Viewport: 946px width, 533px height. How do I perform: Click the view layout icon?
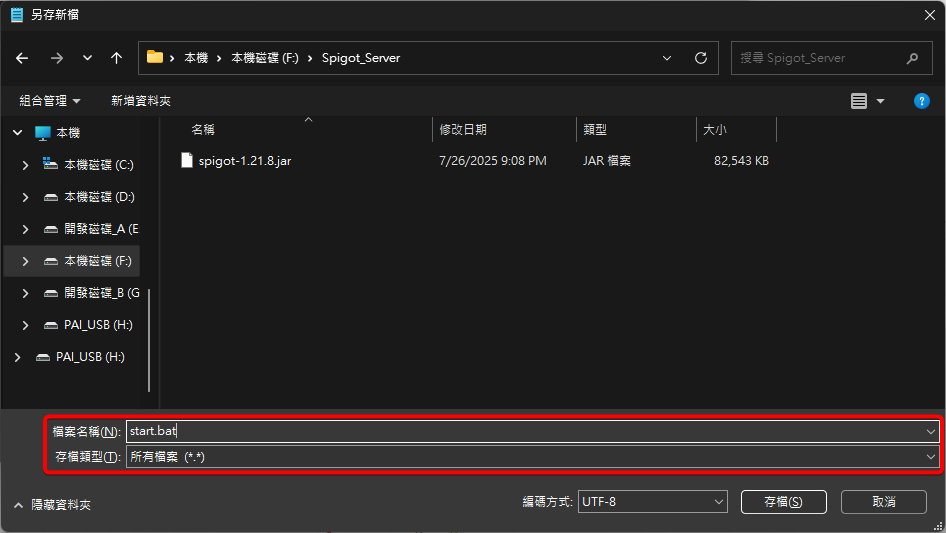(x=859, y=101)
